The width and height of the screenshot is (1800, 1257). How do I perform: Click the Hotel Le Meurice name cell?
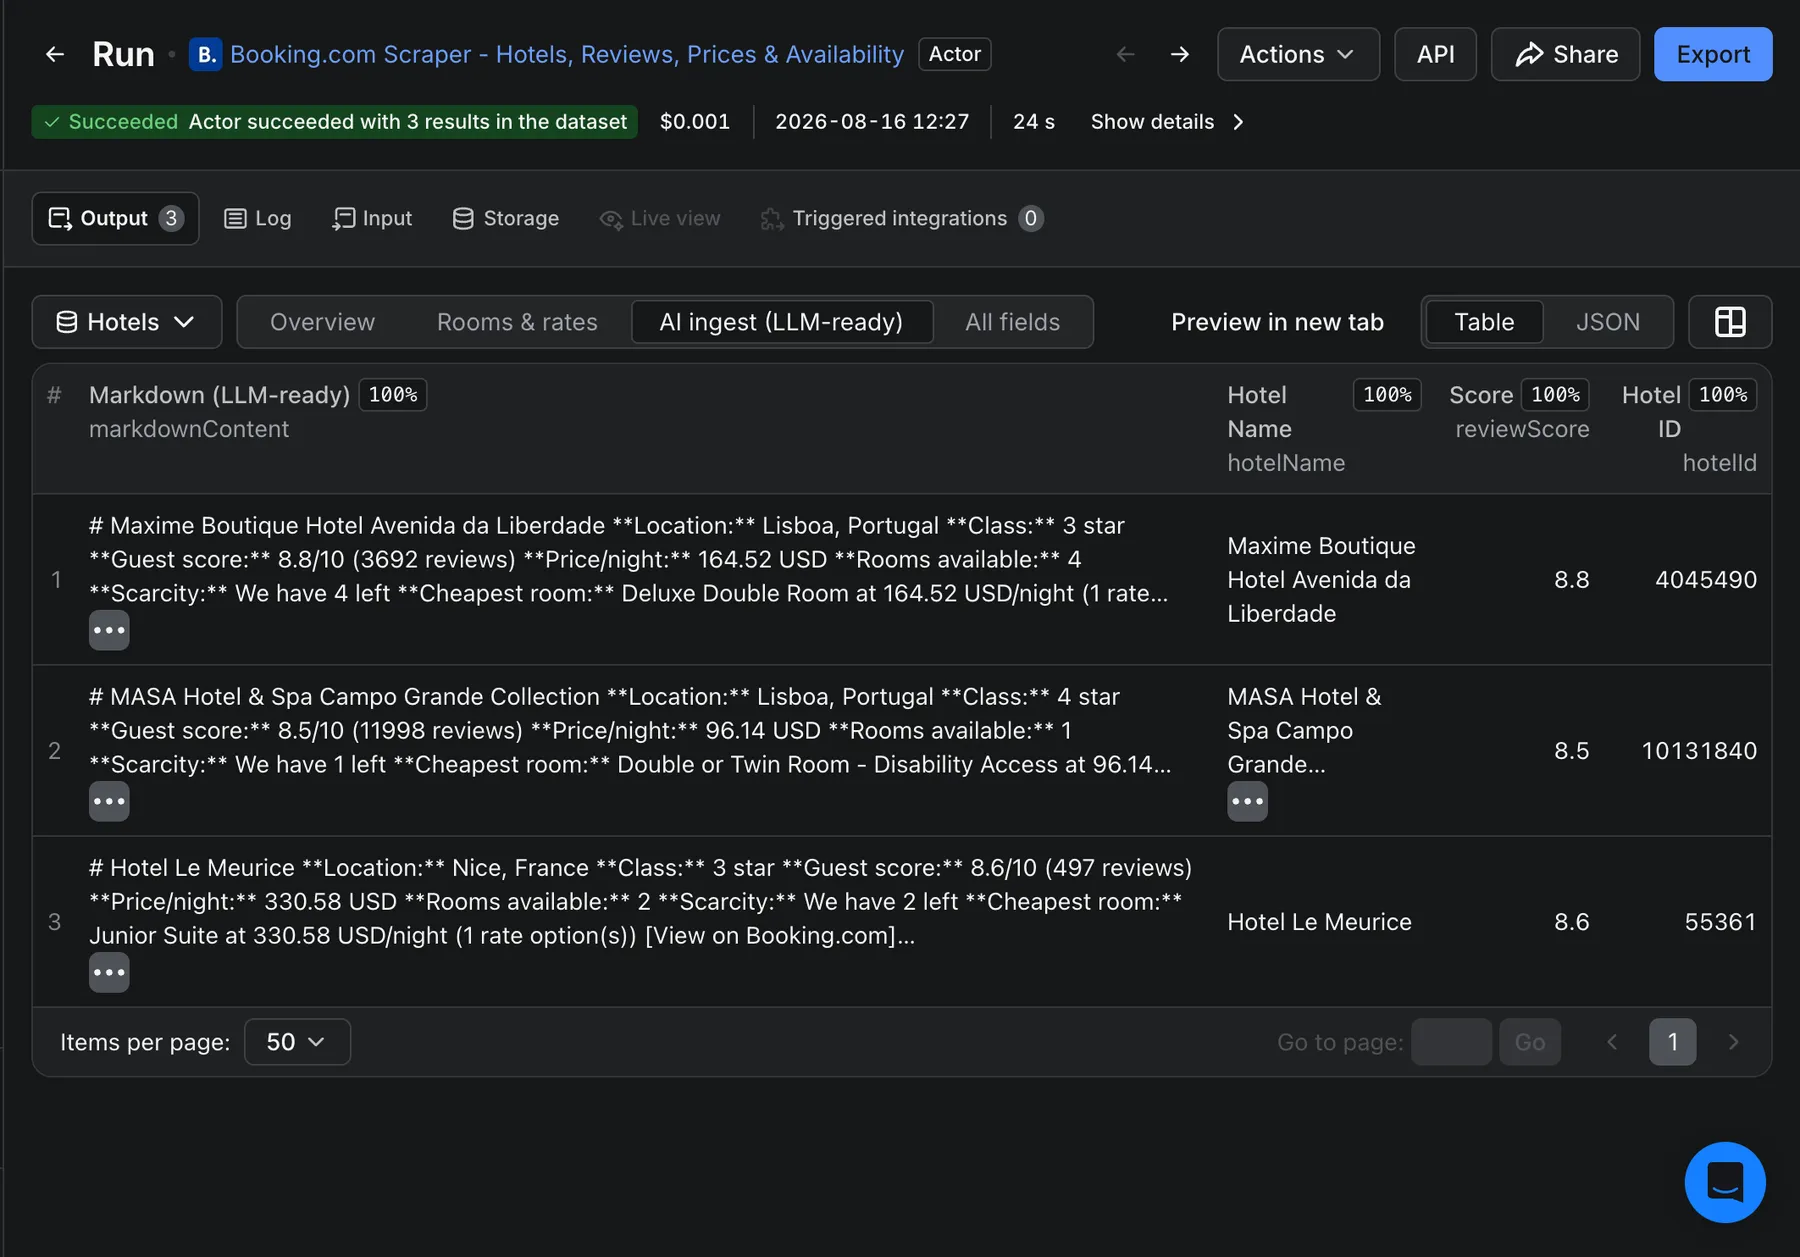pos(1319,922)
